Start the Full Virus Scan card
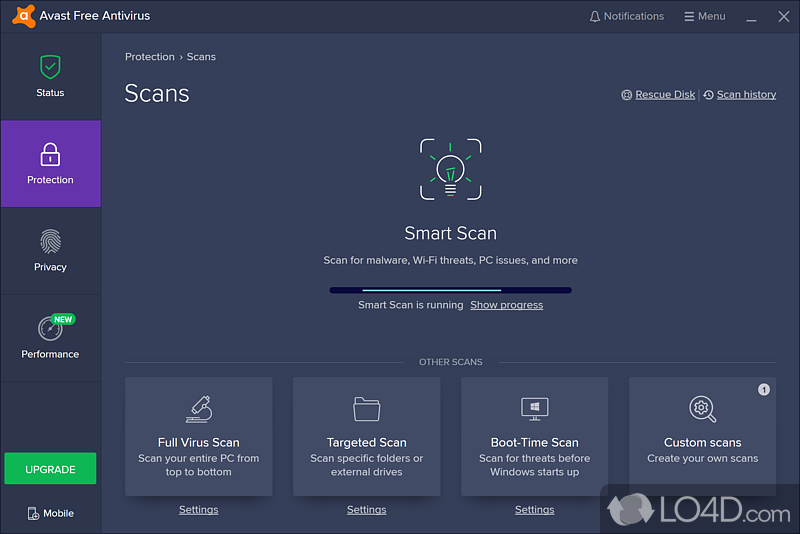Viewport: 800px width, 534px height. pos(198,437)
